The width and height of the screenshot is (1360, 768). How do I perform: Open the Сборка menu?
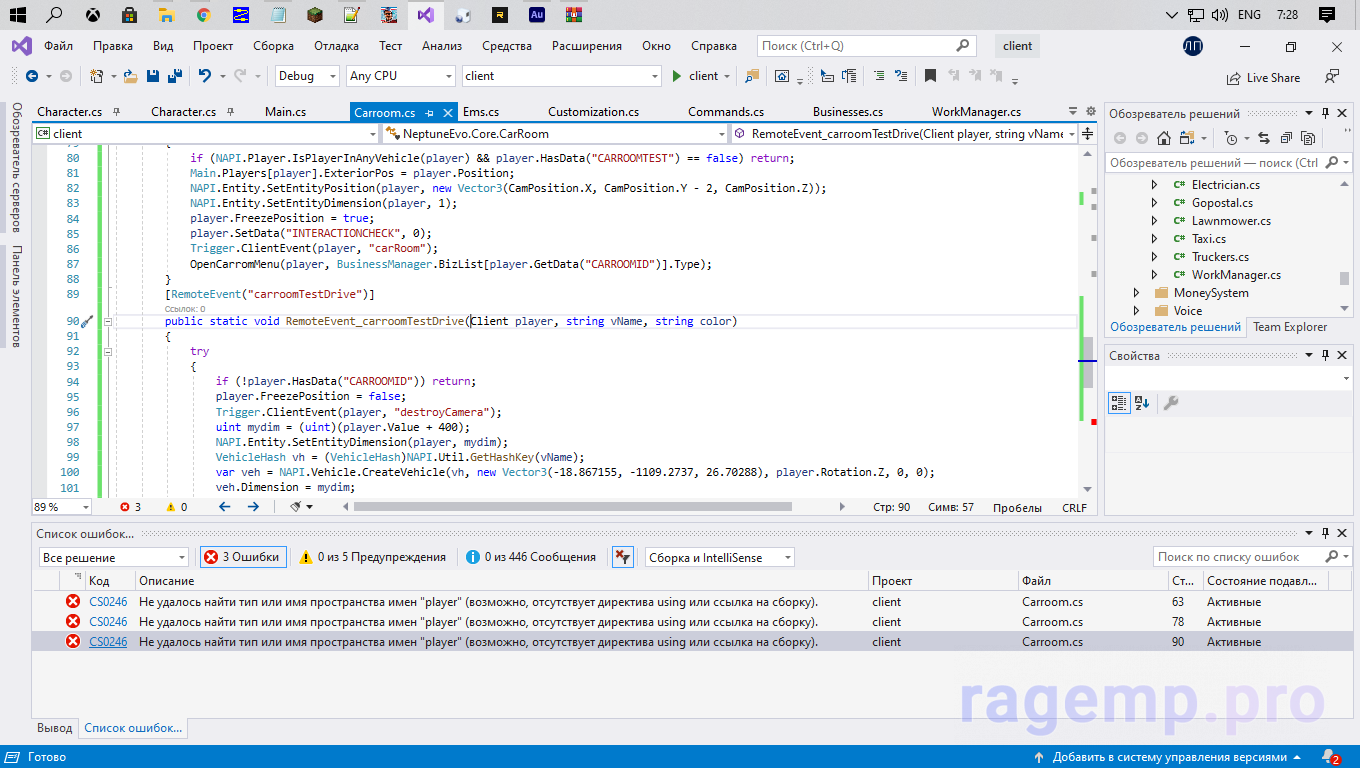(273, 46)
